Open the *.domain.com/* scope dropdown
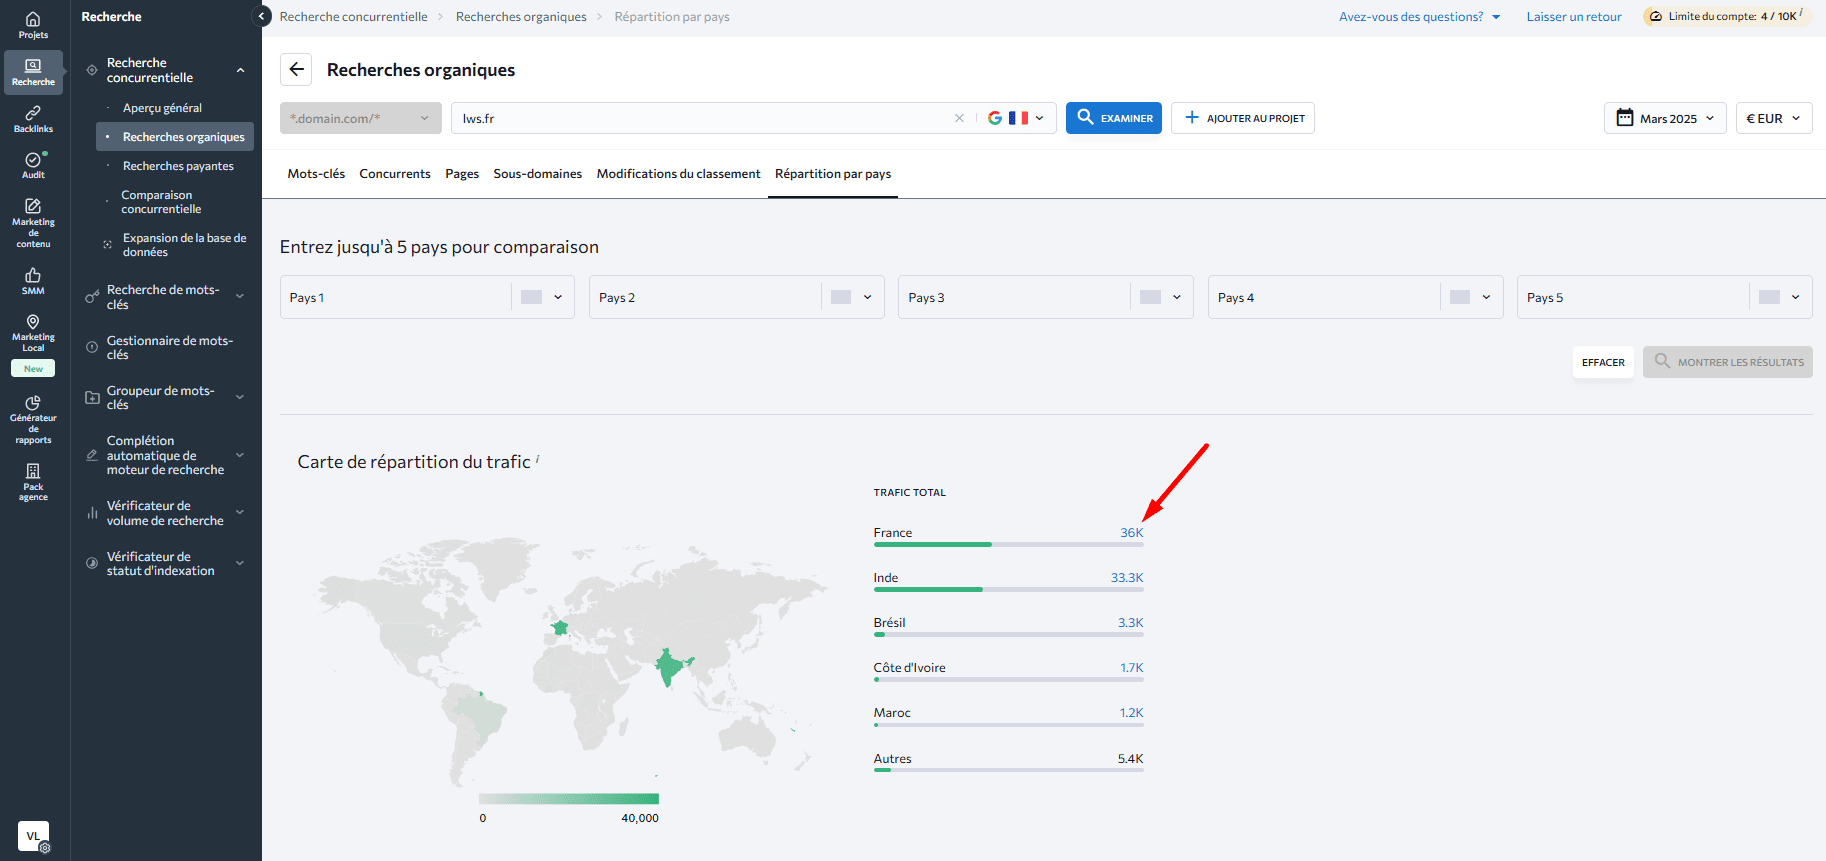1826x861 pixels. [361, 118]
